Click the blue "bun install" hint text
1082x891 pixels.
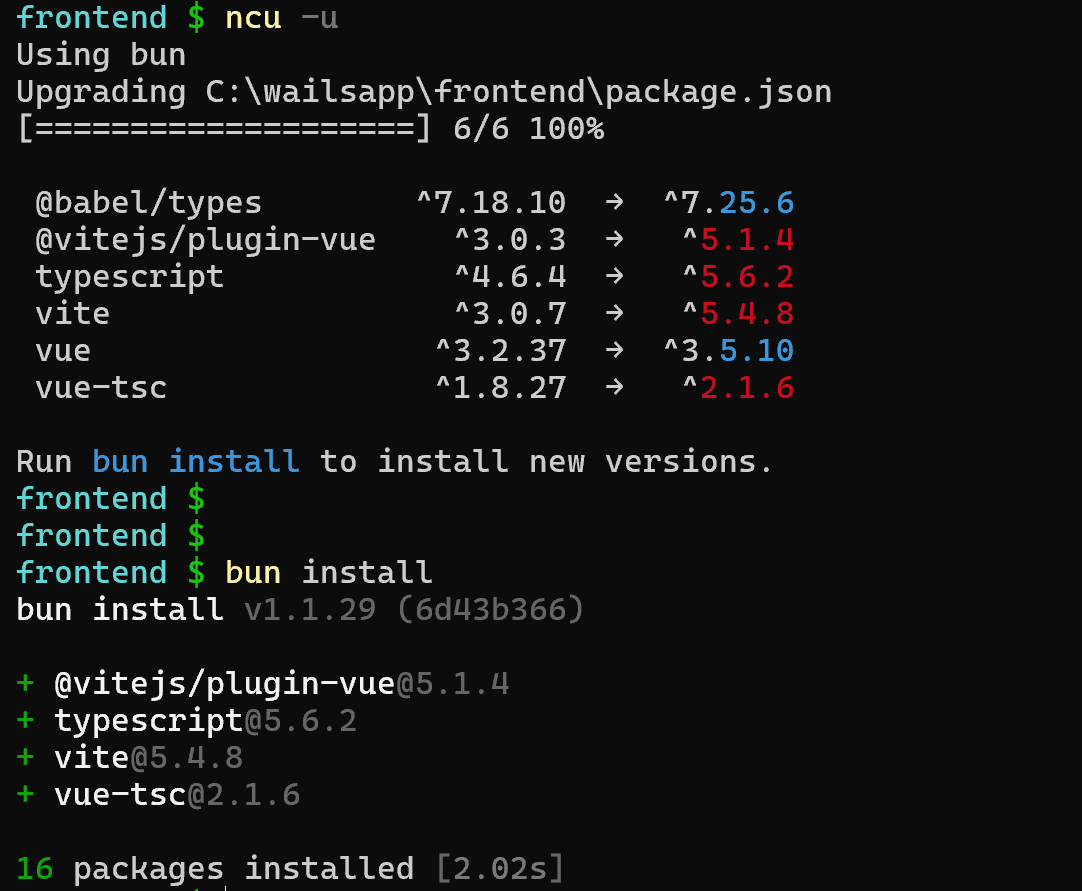pos(196,462)
